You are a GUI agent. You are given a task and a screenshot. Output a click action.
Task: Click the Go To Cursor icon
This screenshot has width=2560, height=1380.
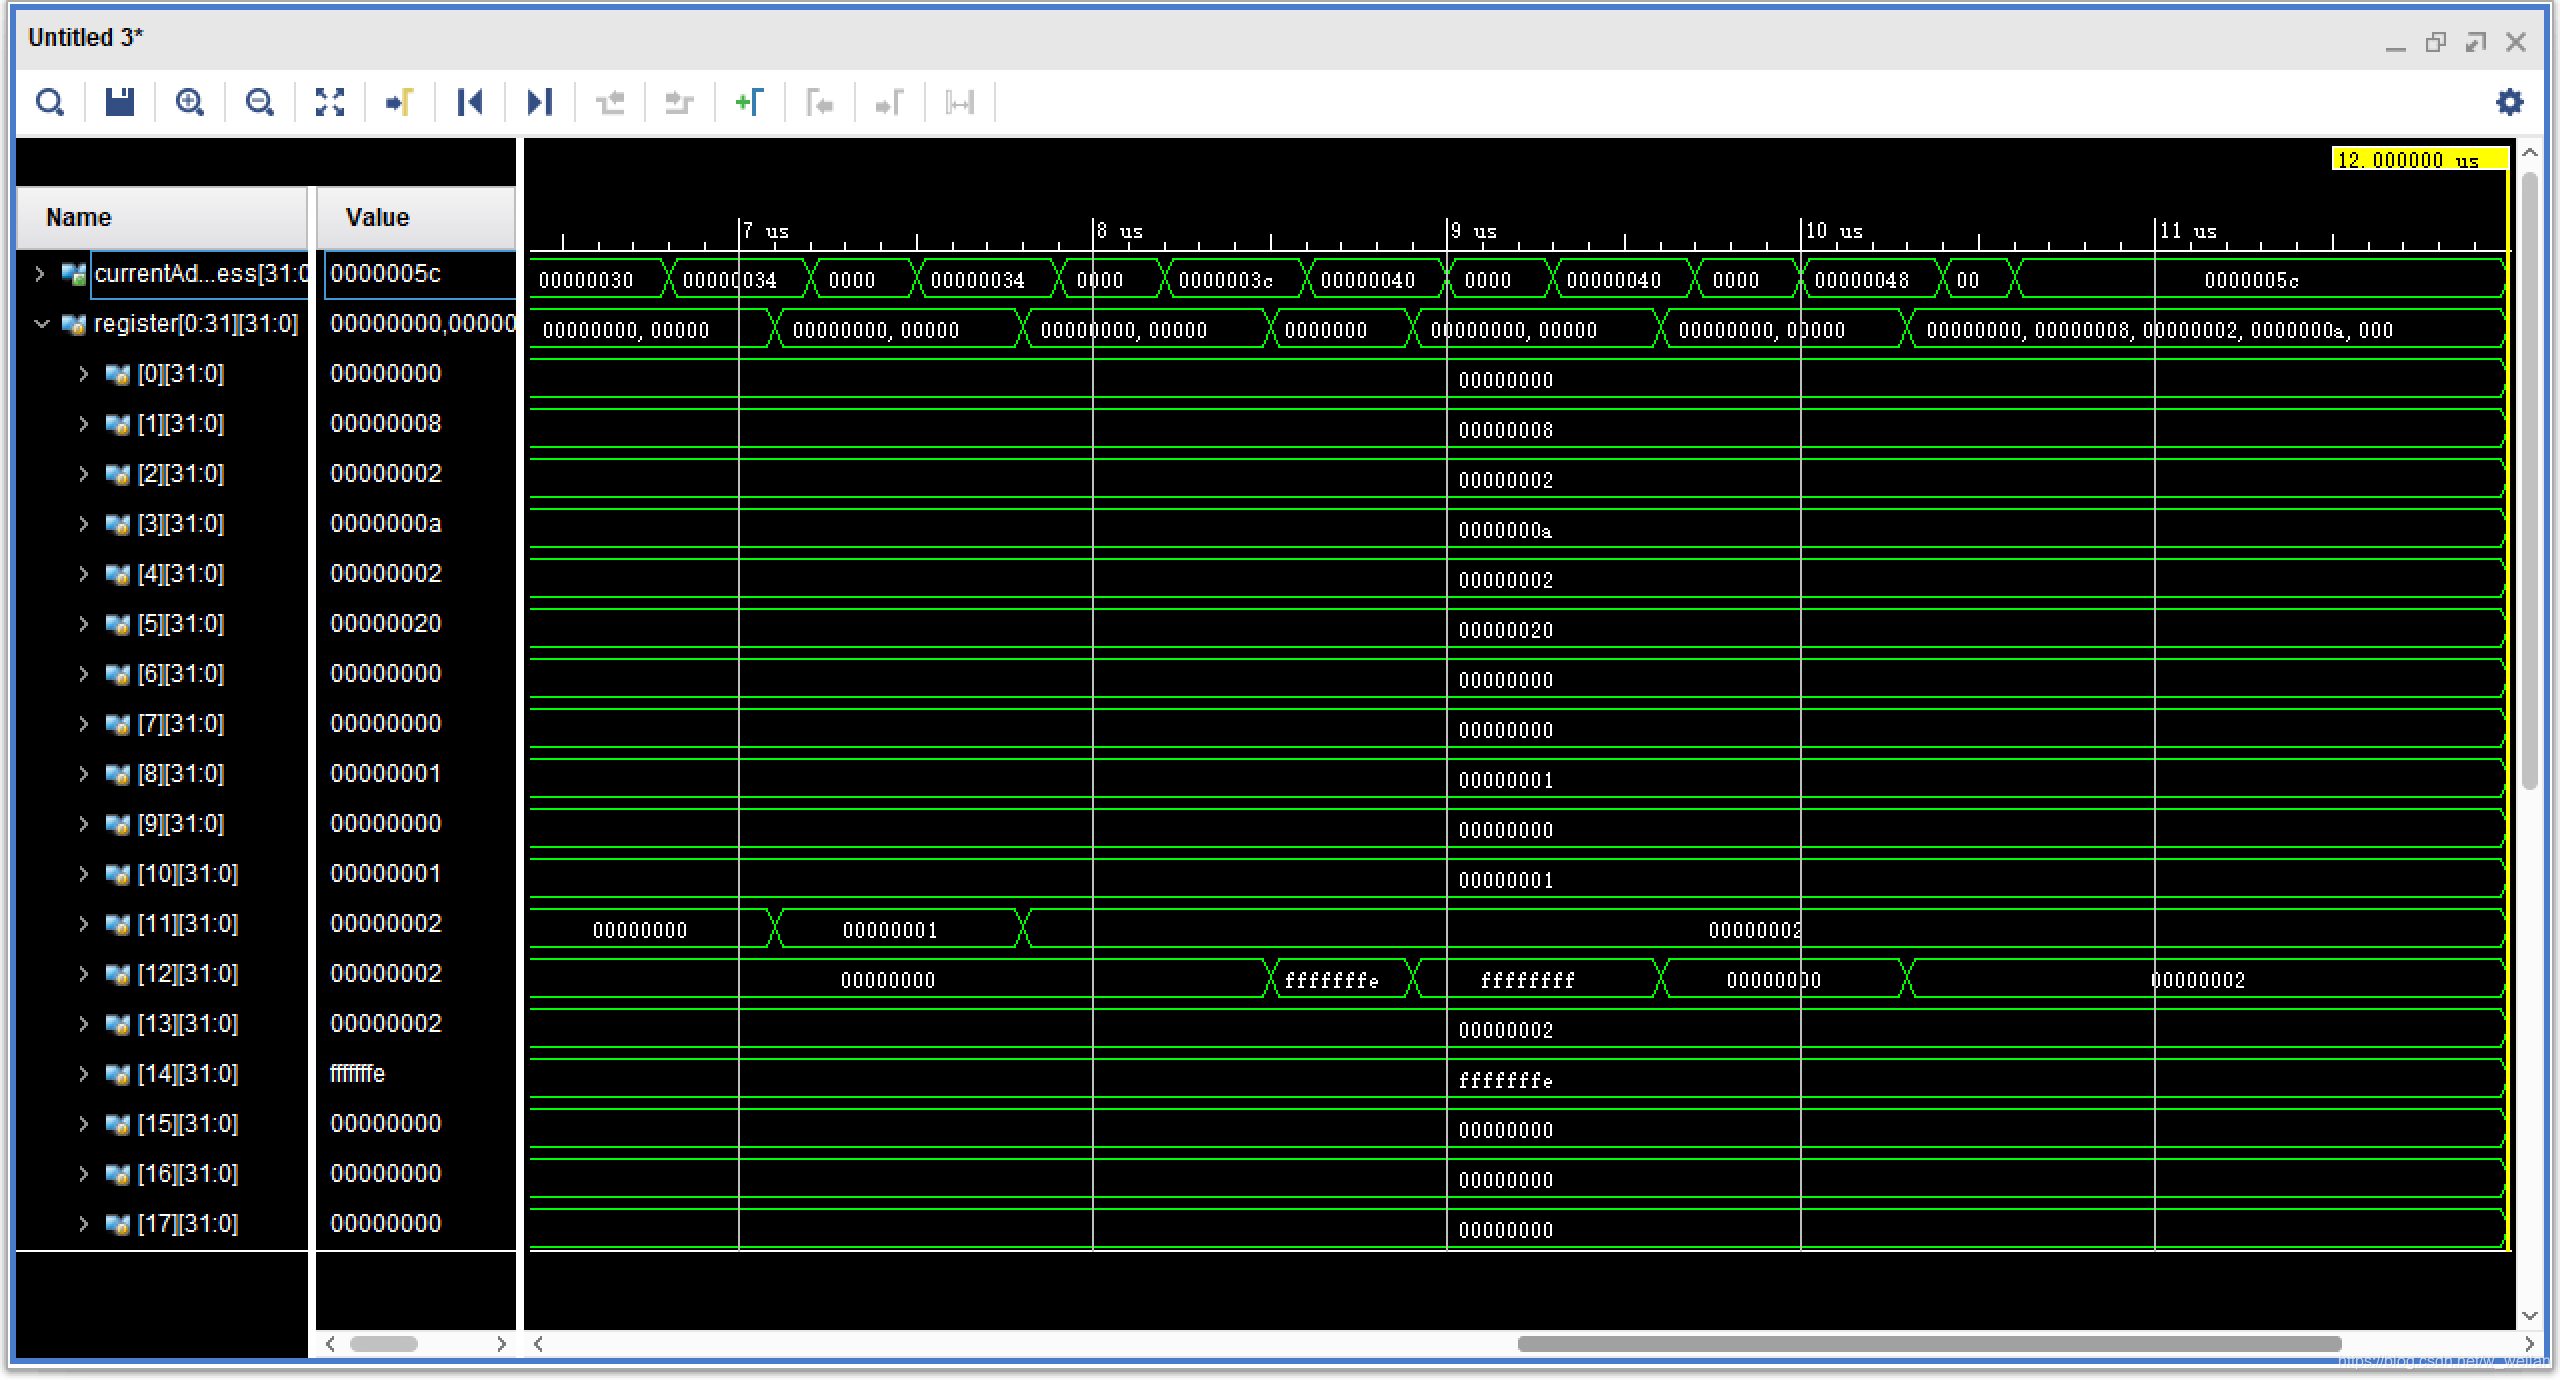coord(399,102)
